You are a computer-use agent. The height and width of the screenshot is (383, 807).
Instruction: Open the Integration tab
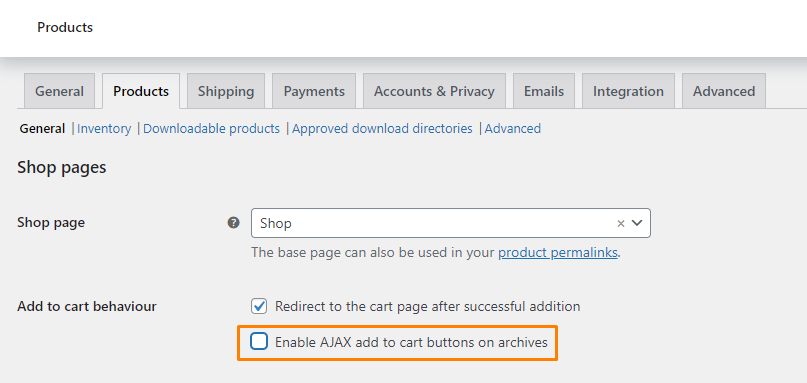[x=628, y=91]
